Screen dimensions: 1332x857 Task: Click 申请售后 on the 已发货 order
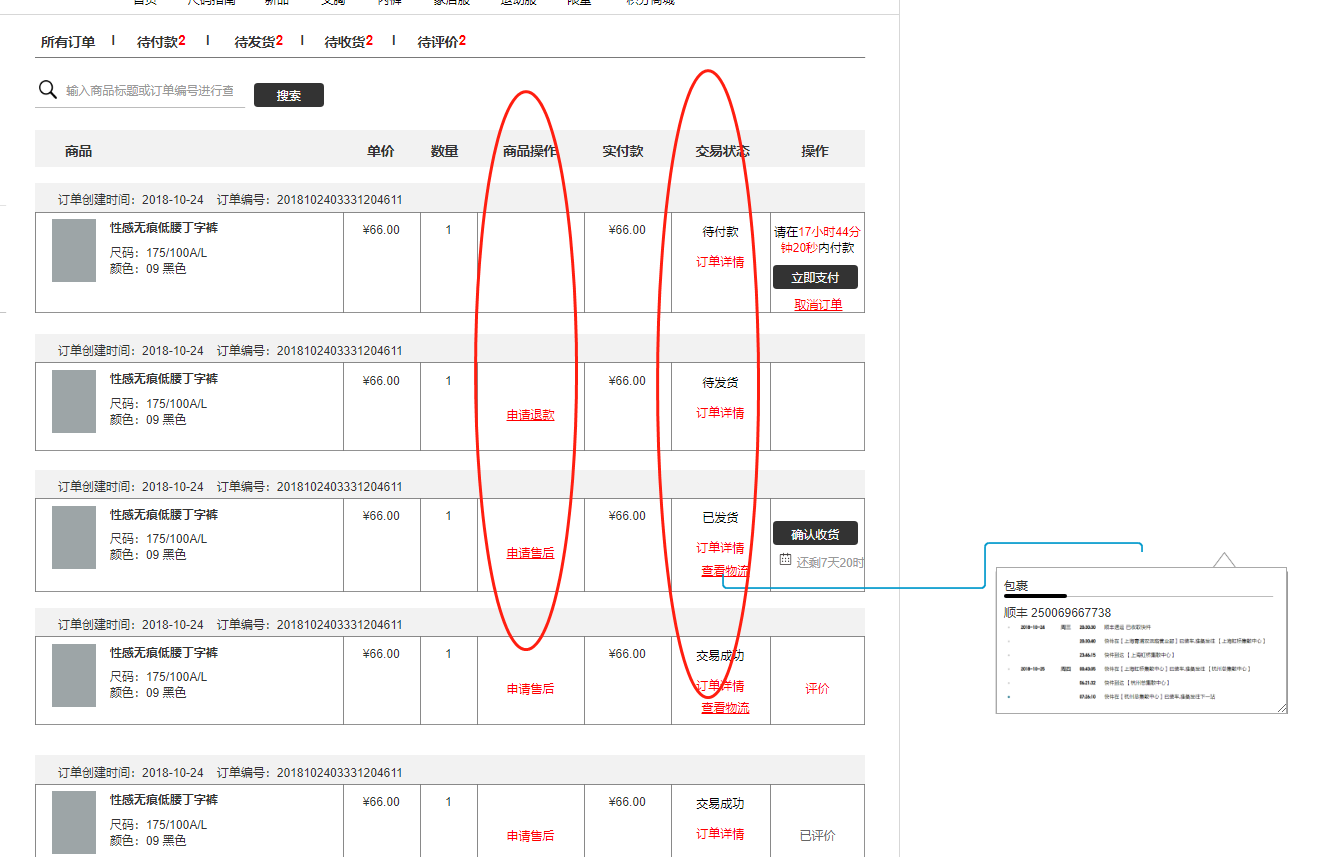530,553
